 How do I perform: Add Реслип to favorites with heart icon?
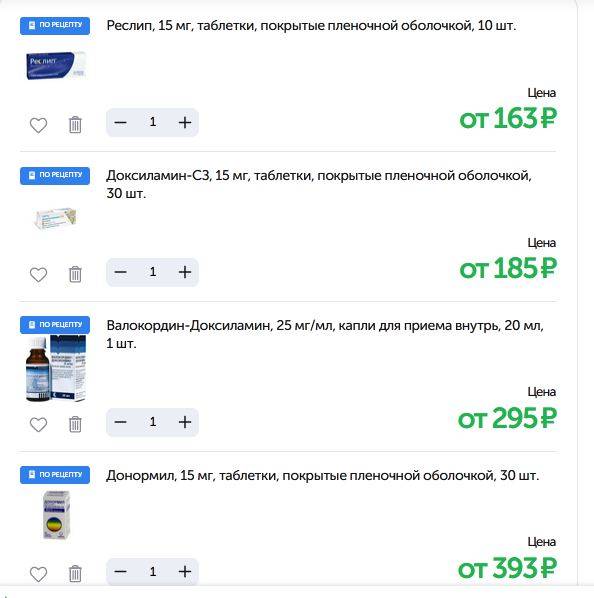(38, 125)
